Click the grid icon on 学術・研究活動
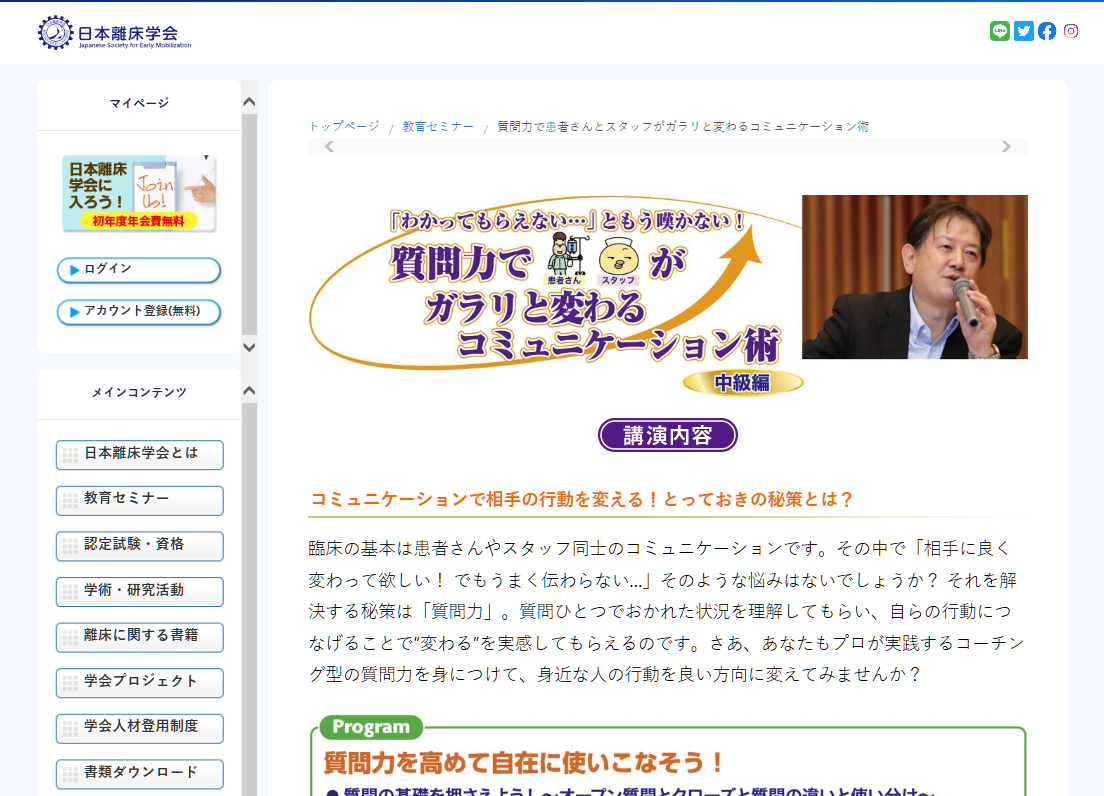Screen dimensions: 1104x796 (x=70, y=592)
